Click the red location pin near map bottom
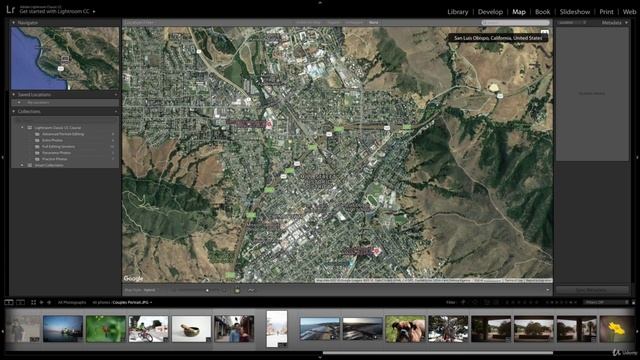Image resolution: width=640 pixels, height=360 pixels. click(x=377, y=251)
